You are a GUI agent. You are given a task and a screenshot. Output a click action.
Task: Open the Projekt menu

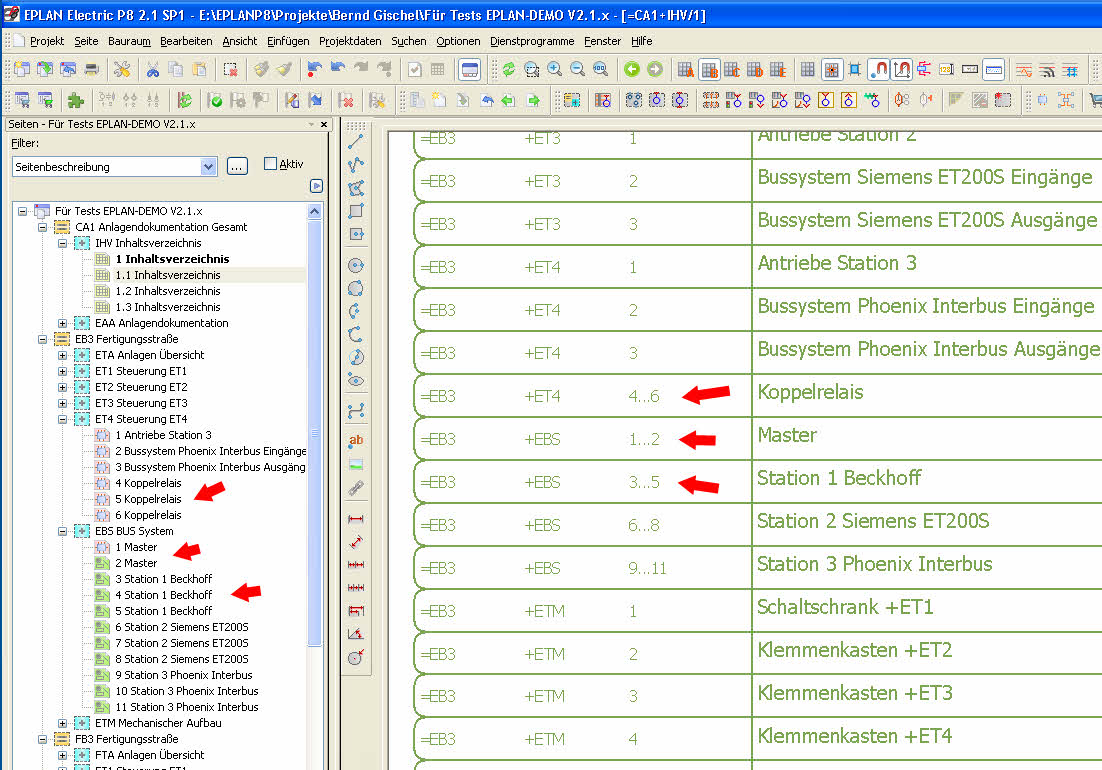coord(47,41)
